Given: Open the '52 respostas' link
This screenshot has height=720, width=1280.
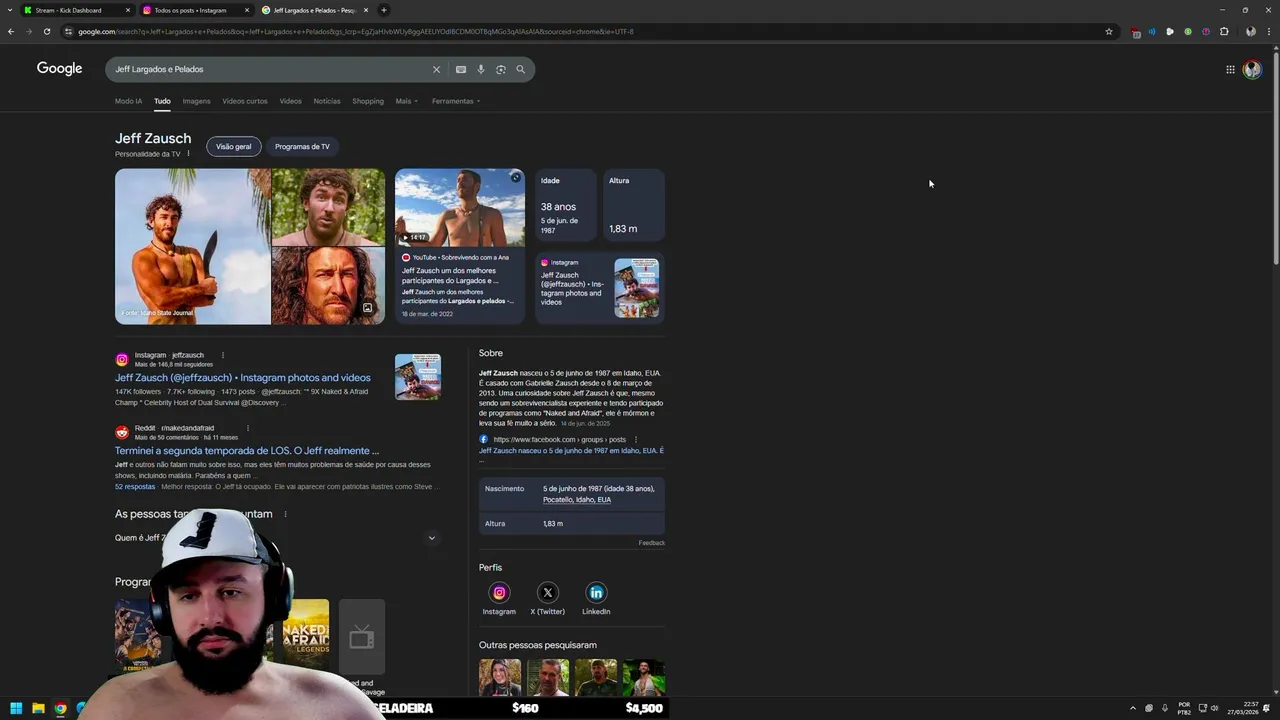Looking at the screenshot, I should click(135, 486).
